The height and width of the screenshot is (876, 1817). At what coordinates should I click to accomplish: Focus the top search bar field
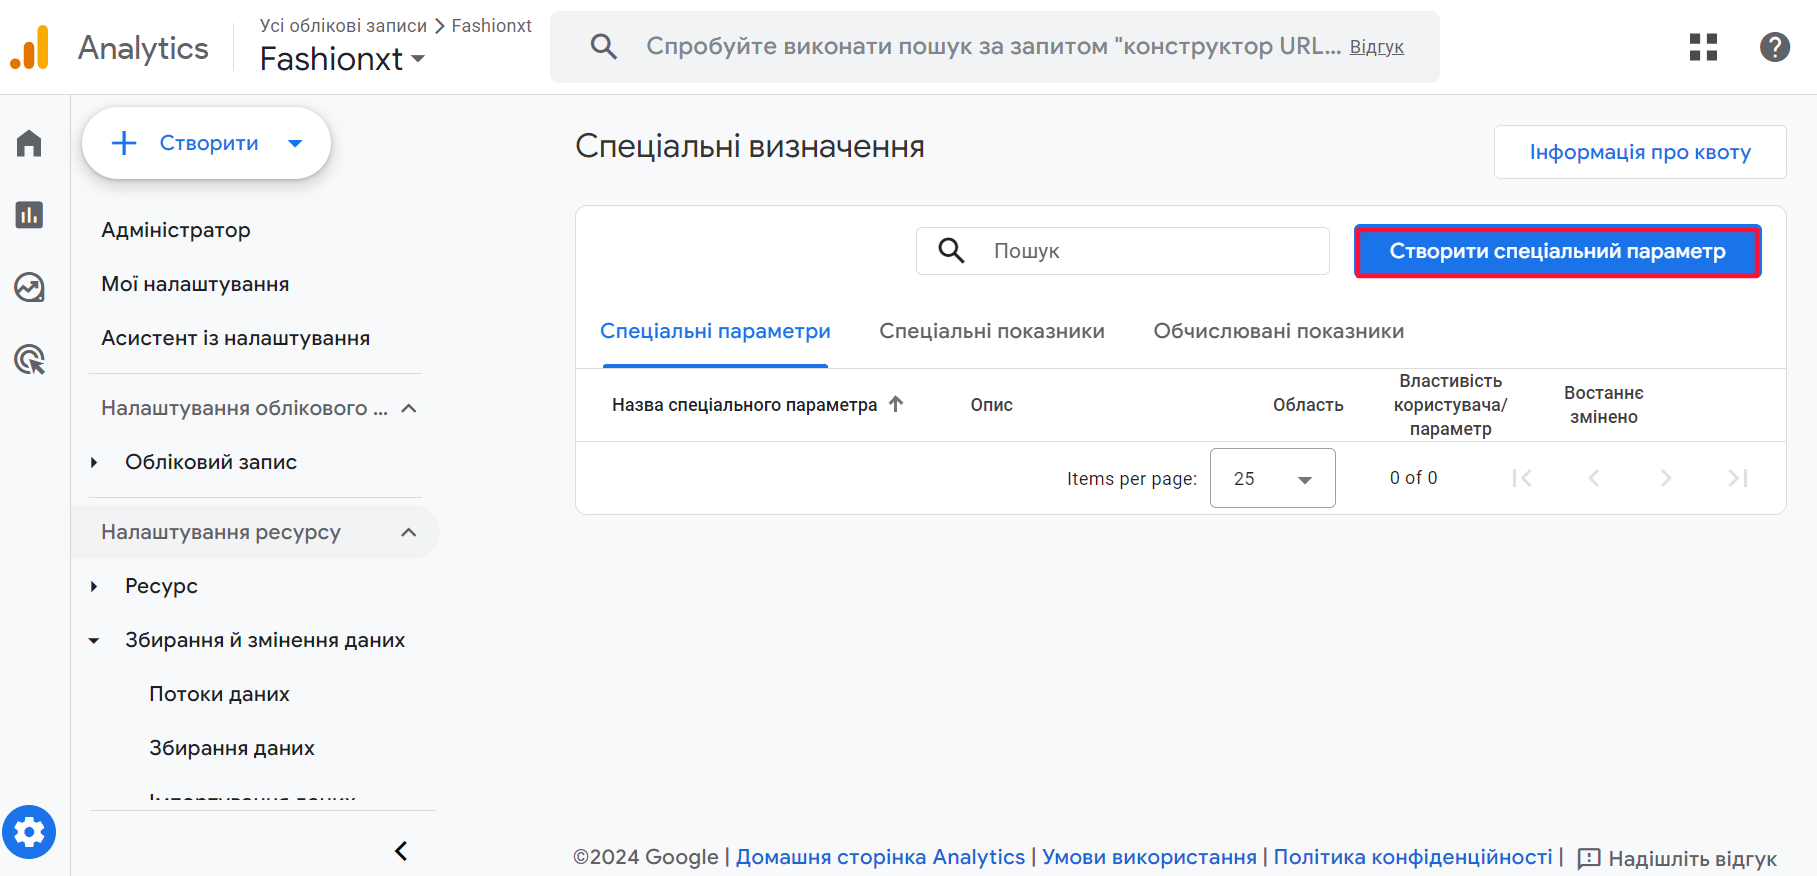coord(995,47)
